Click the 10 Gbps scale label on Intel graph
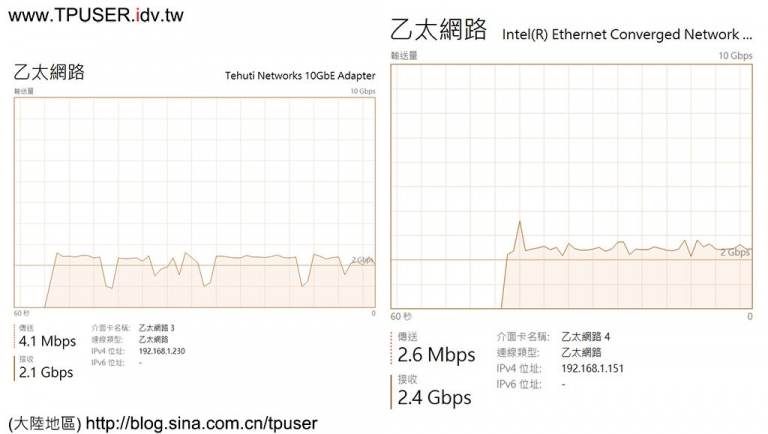Image resolution: width=768 pixels, height=434 pixels. [x=735, y=56]
